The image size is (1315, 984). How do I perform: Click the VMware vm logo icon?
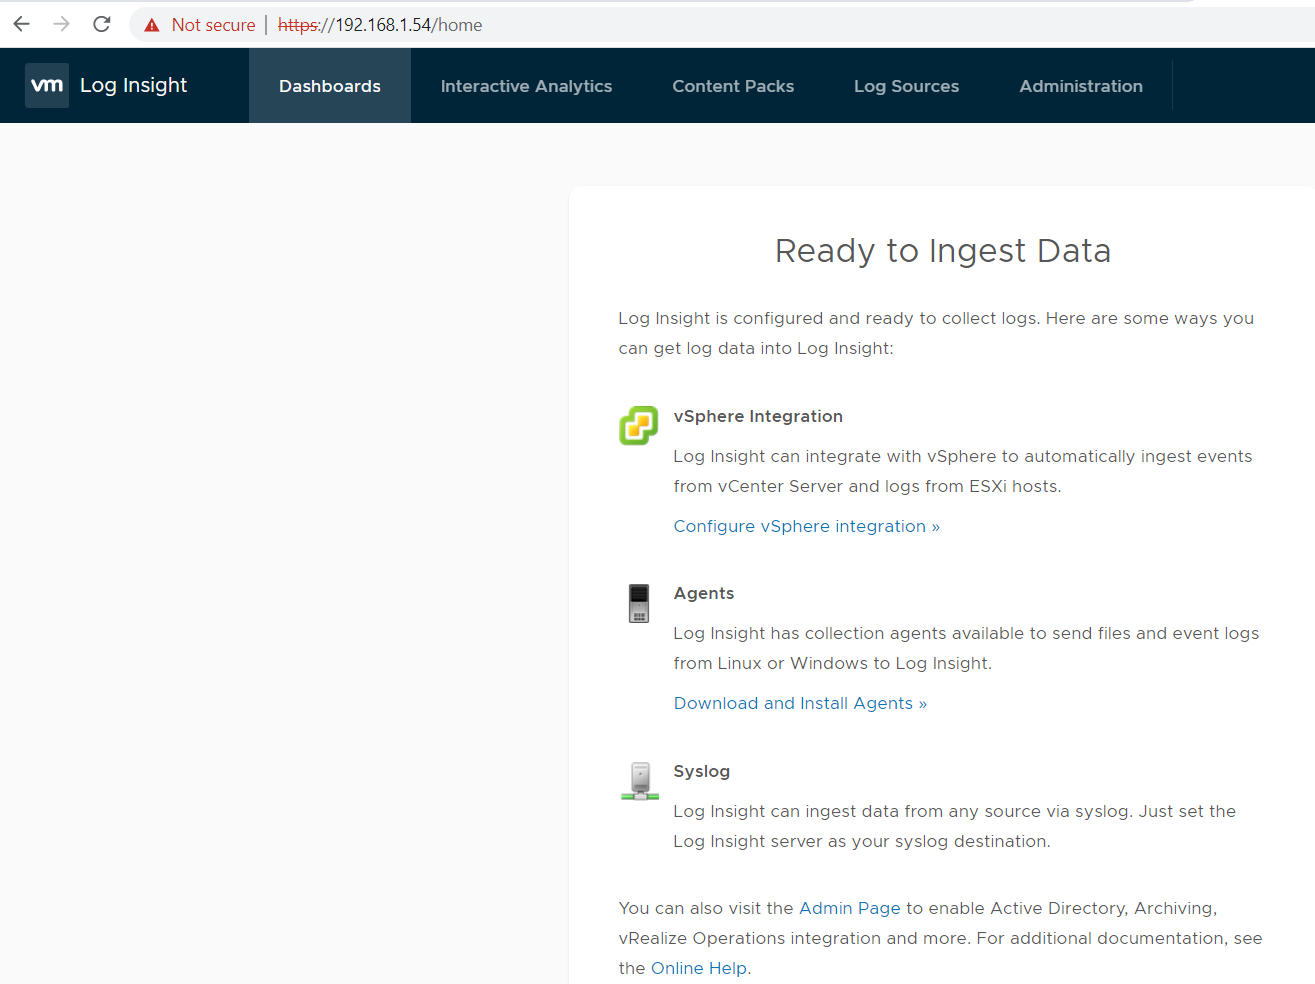[47, 86]
